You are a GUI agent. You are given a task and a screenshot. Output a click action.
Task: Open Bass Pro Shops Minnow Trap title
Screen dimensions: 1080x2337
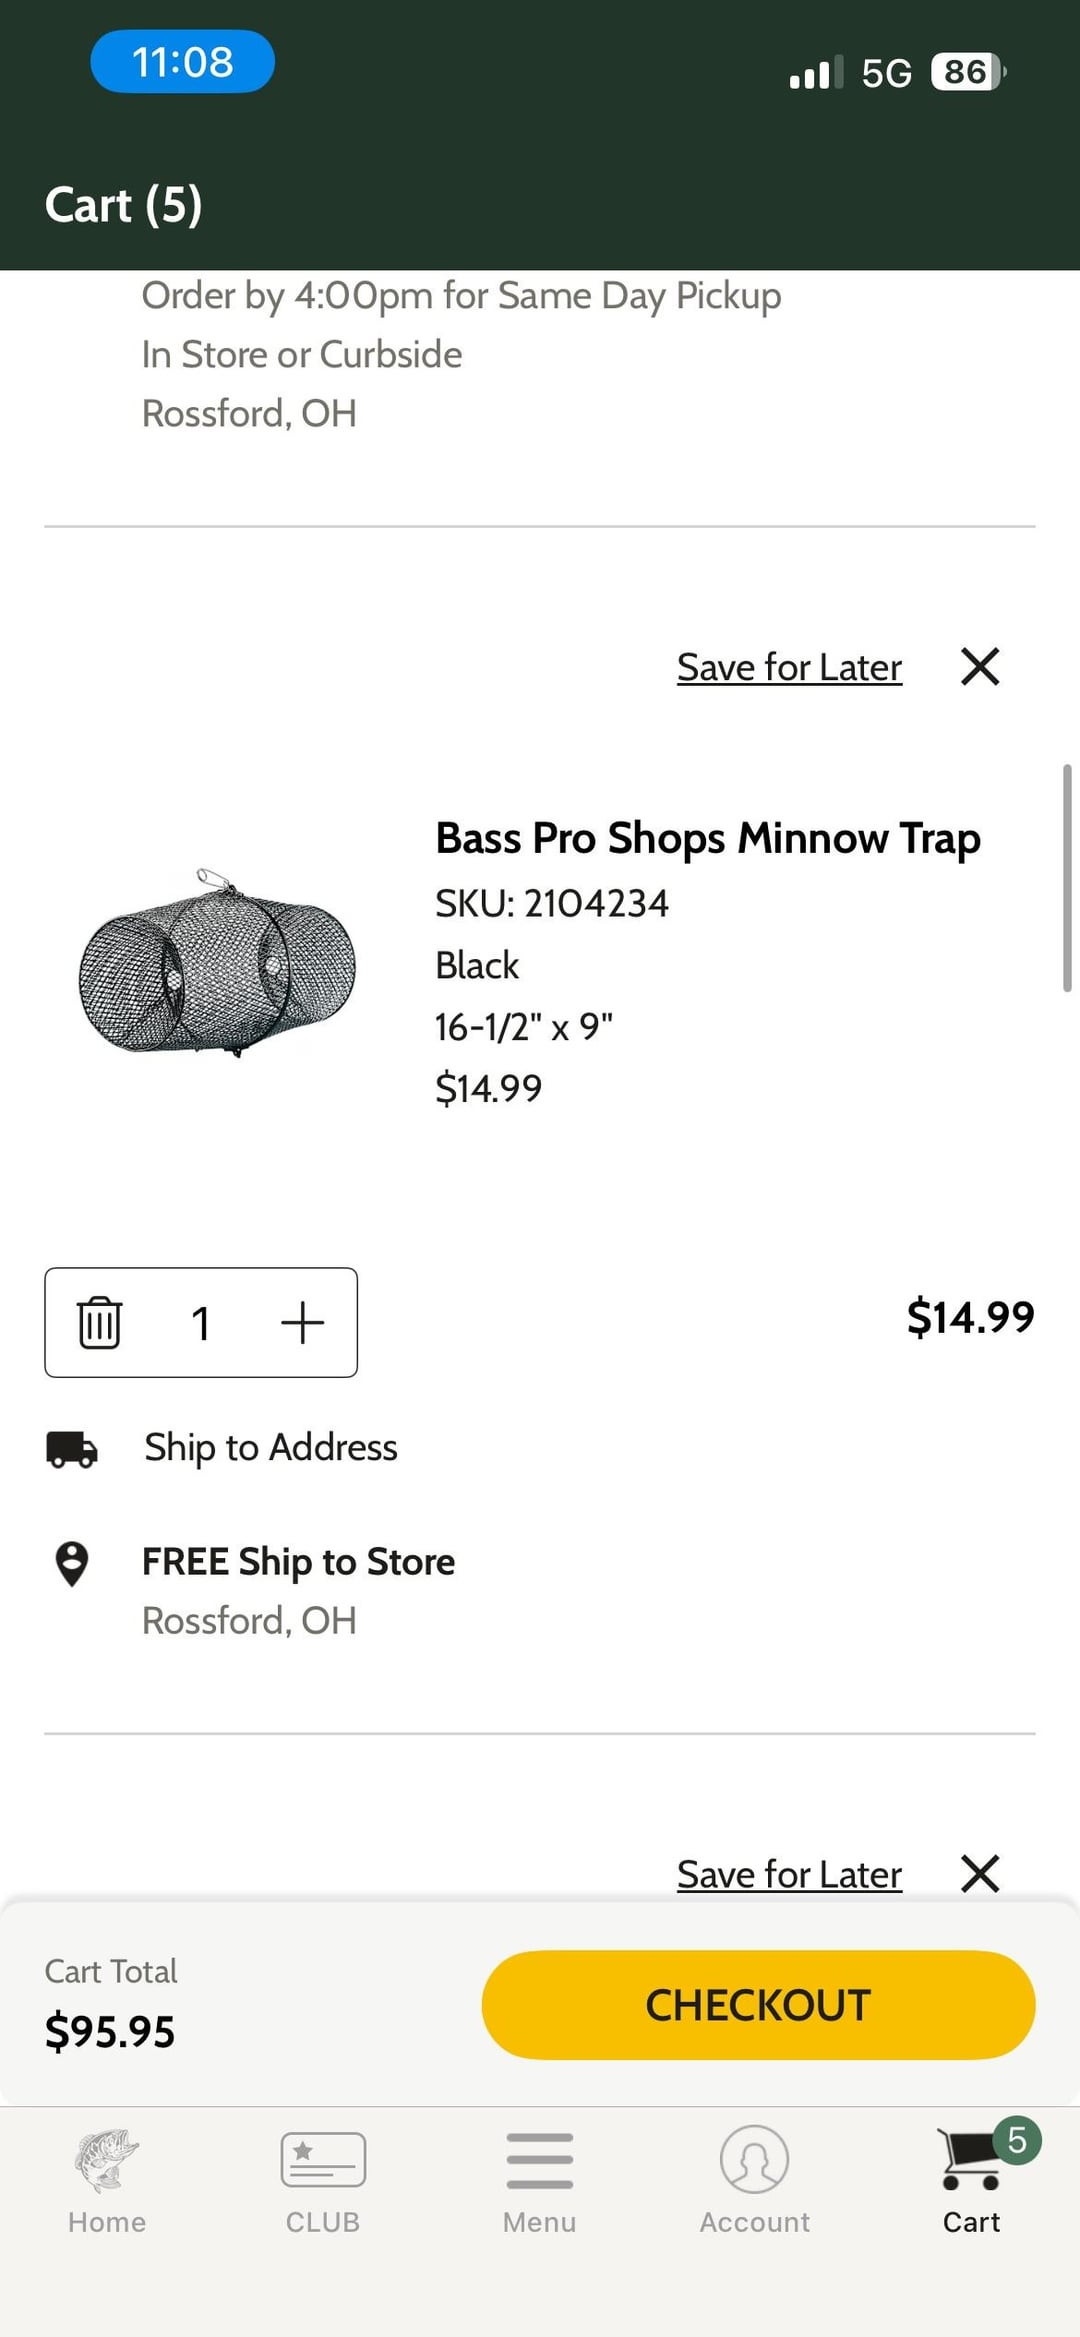(708, 838)
